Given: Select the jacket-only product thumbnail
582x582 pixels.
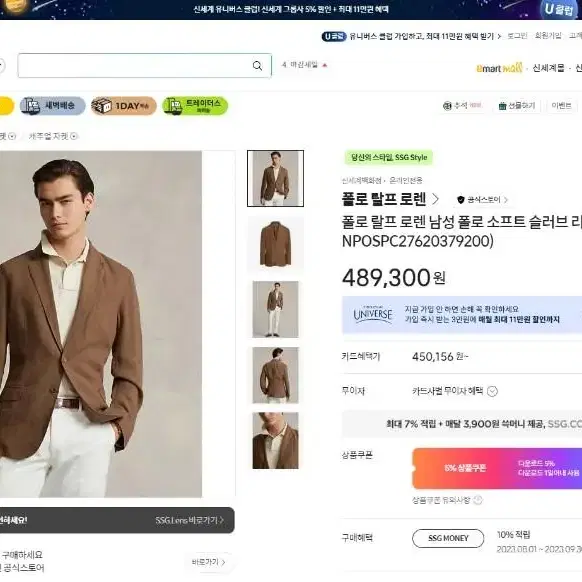Looking at the screenshot, I should pos(275,244).
